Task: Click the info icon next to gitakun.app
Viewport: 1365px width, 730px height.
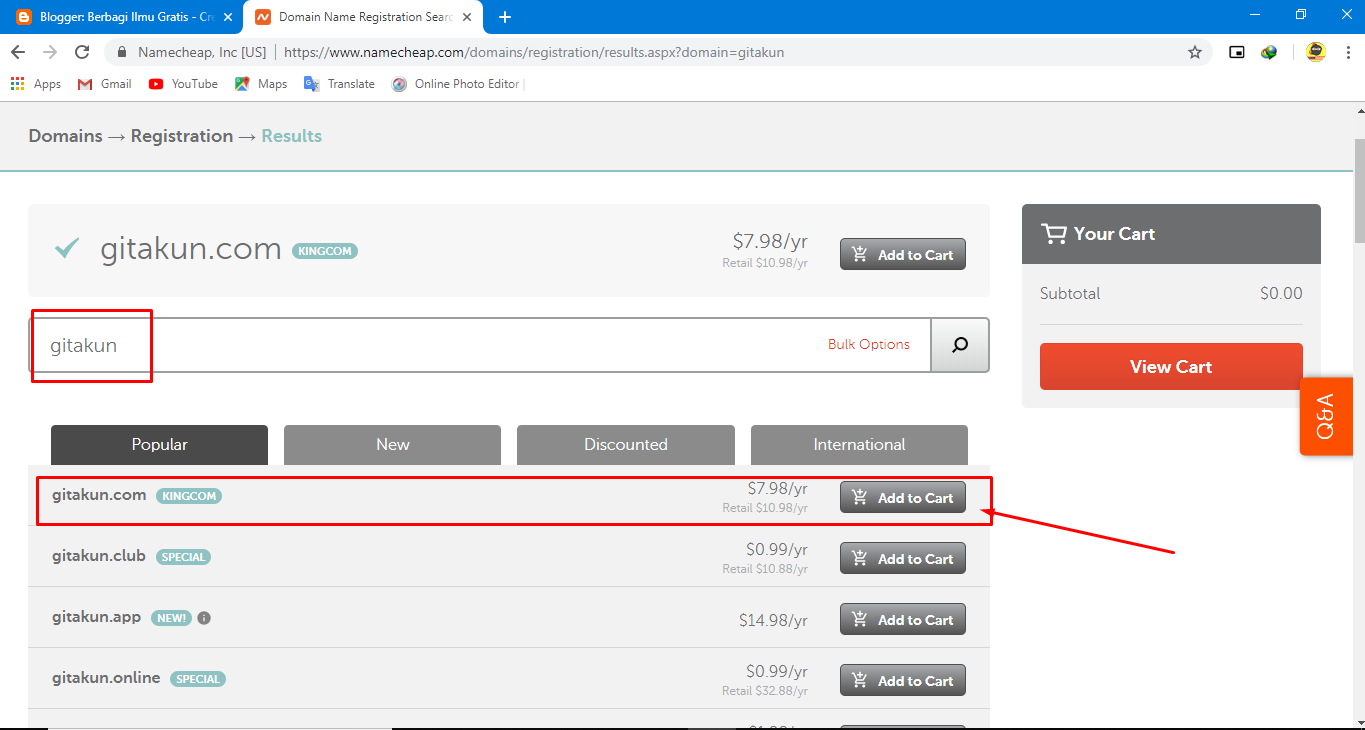Action: pyautogui.click(x=204, y=618)
